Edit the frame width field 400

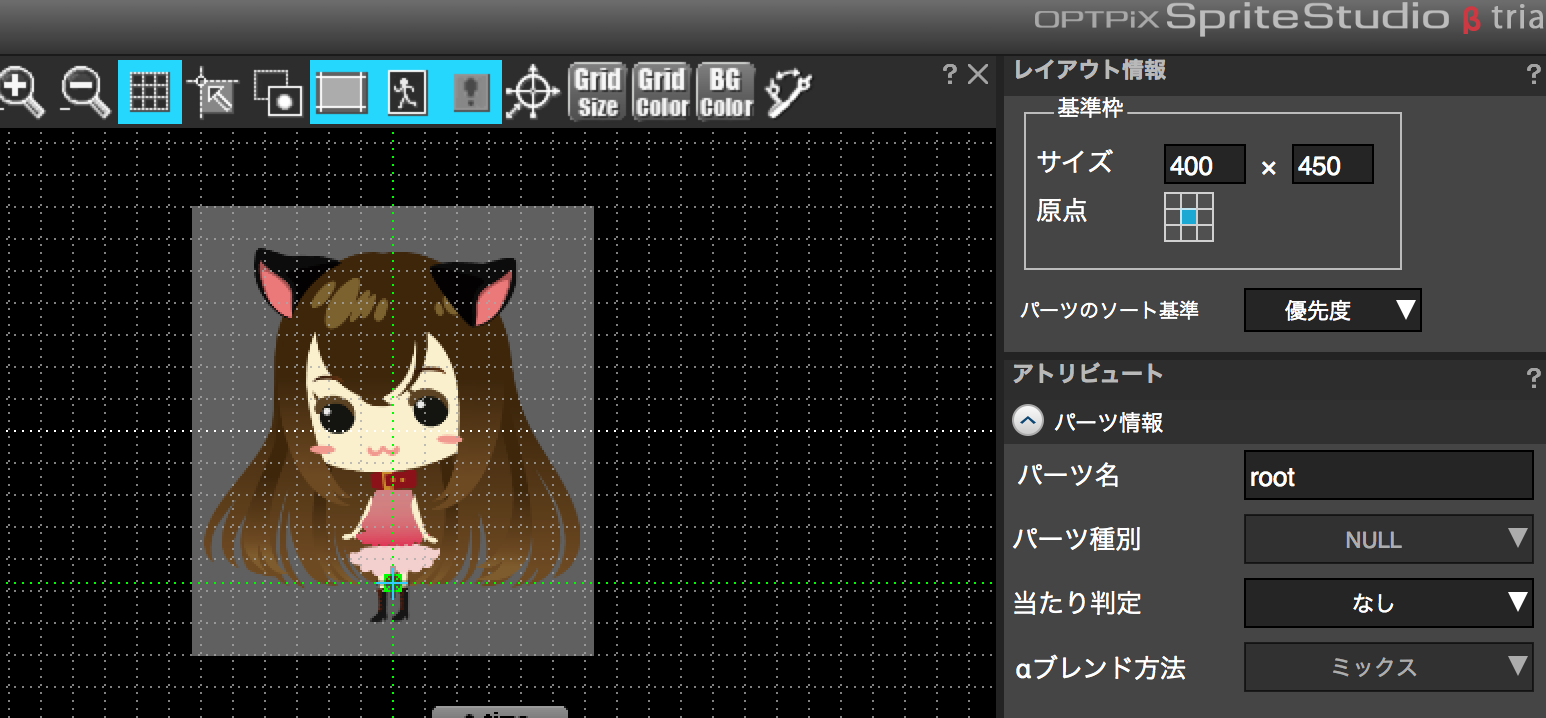point(1205,165)
